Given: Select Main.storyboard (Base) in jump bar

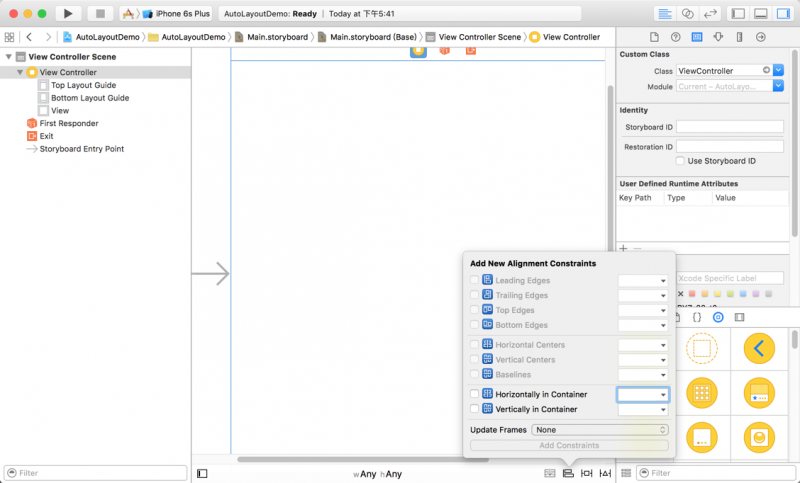Looking at the screenshot, I should click(x=366, y=37).
